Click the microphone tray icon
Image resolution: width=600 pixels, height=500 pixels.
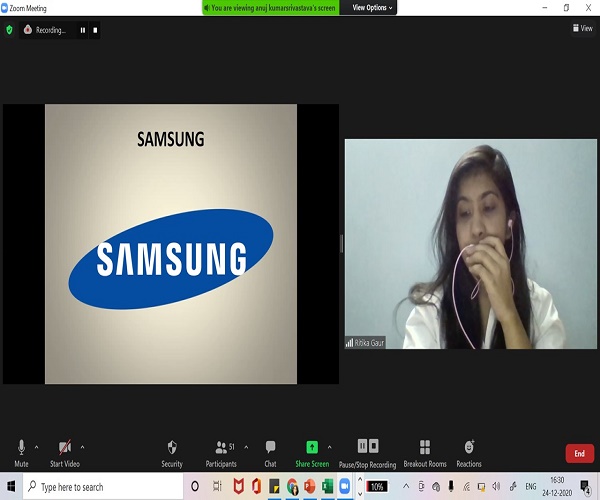[x=451, y=486]
